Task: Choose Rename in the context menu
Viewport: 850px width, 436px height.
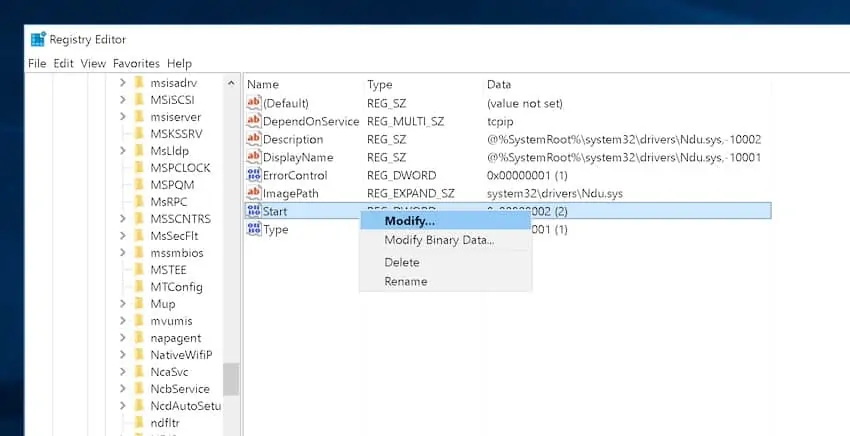Action: tap(445, 281)
